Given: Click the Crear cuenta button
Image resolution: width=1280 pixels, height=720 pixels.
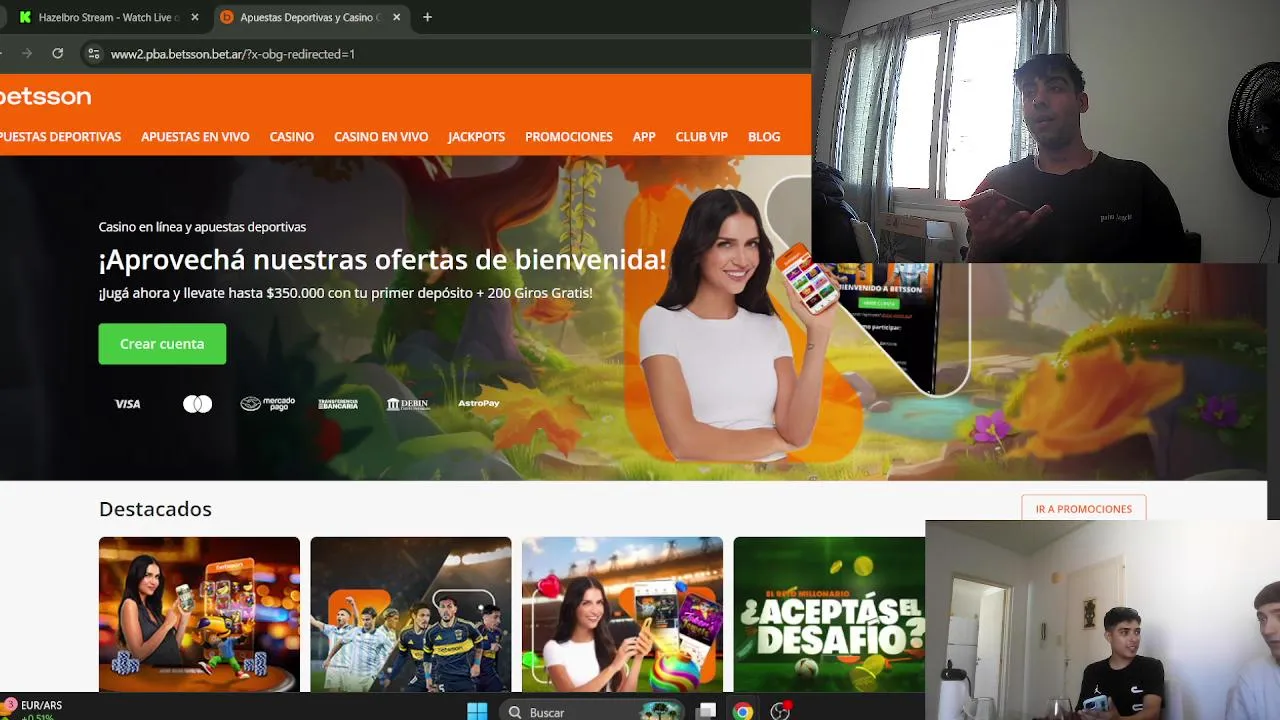Looking at the screenshot, I should coord(162,344).
